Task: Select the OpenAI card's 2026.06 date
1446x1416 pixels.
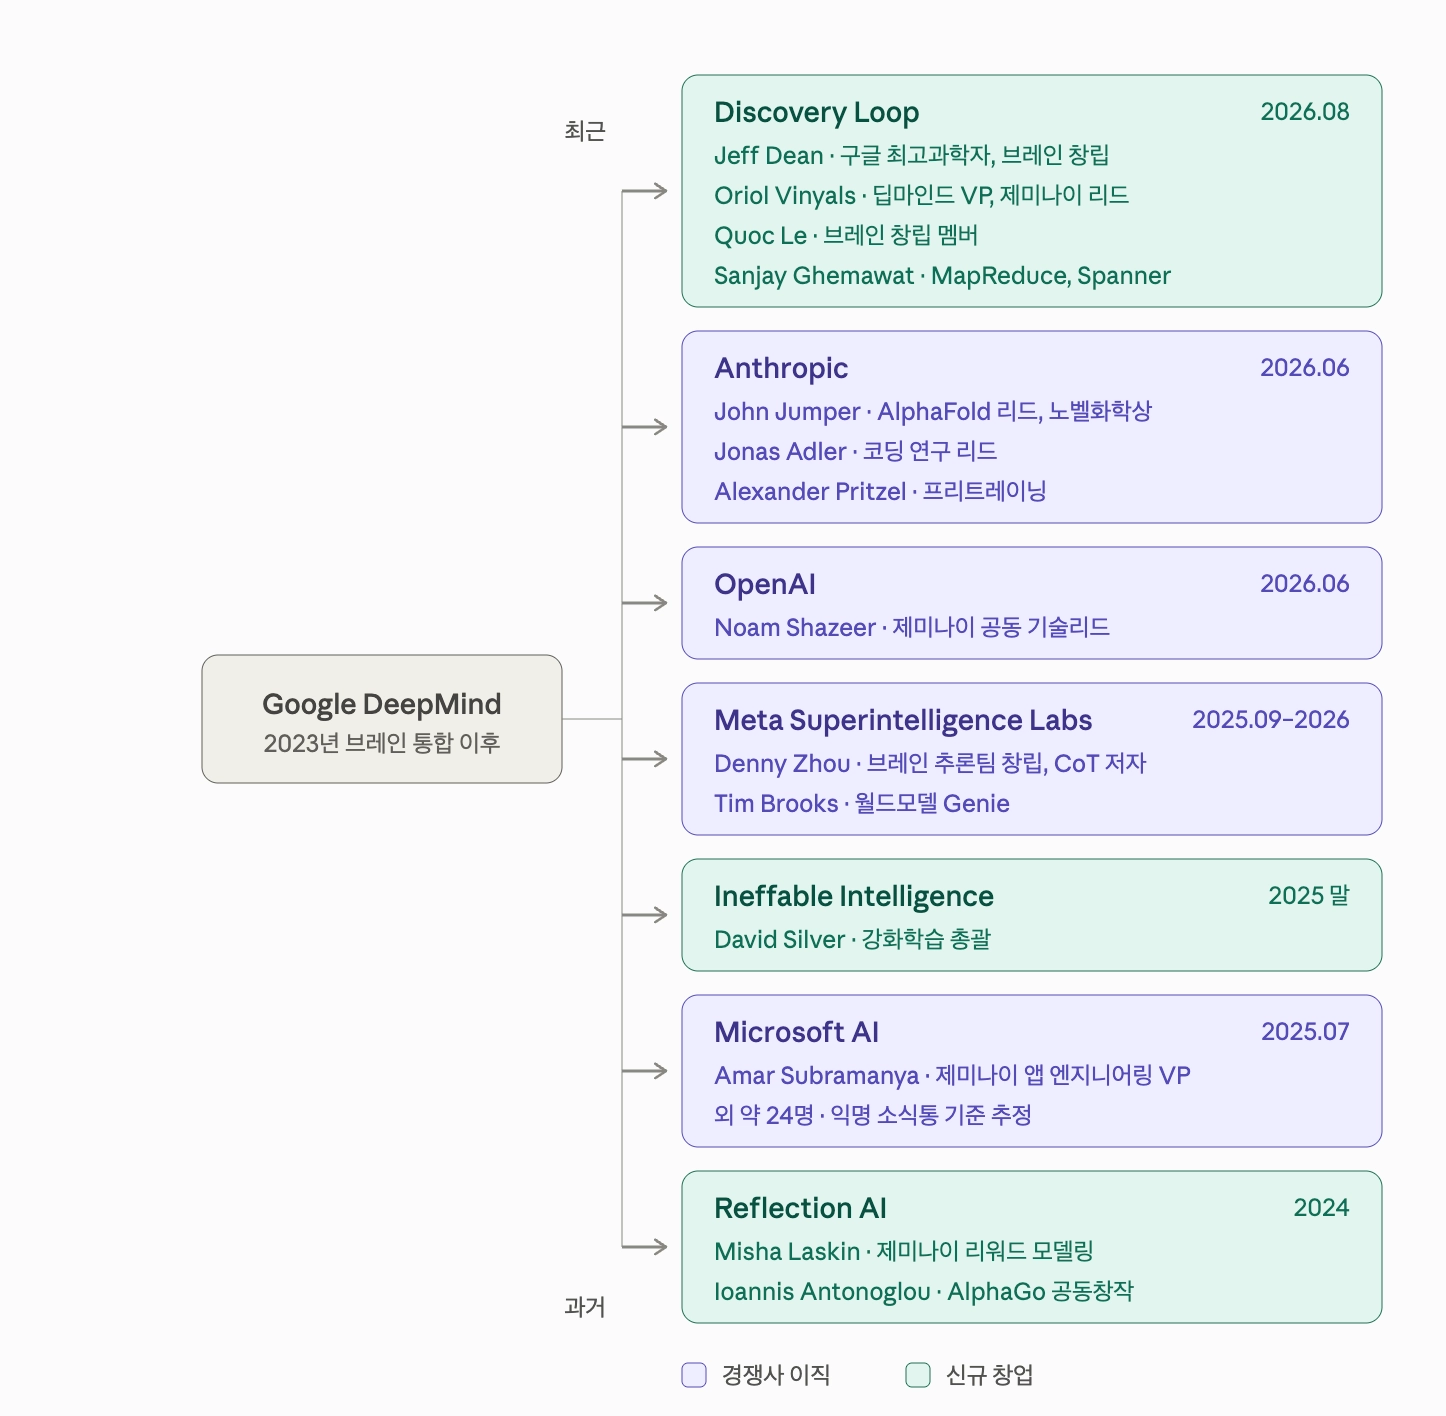Action: click(x=1305, y=583)
